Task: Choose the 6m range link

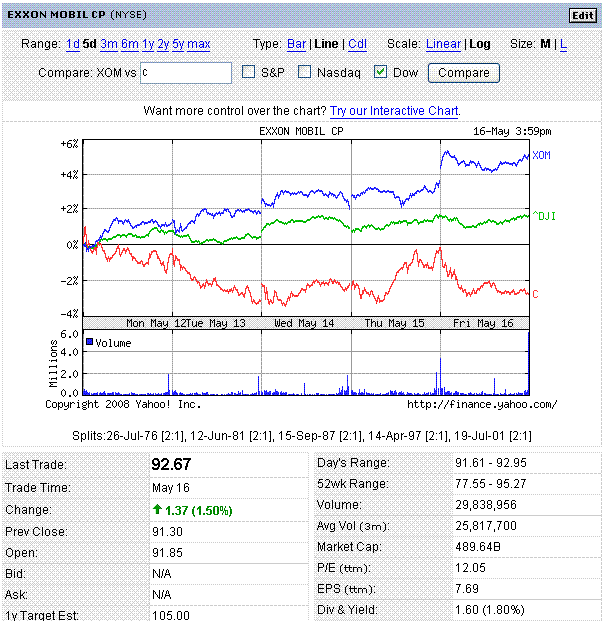Action: [130, 44]
